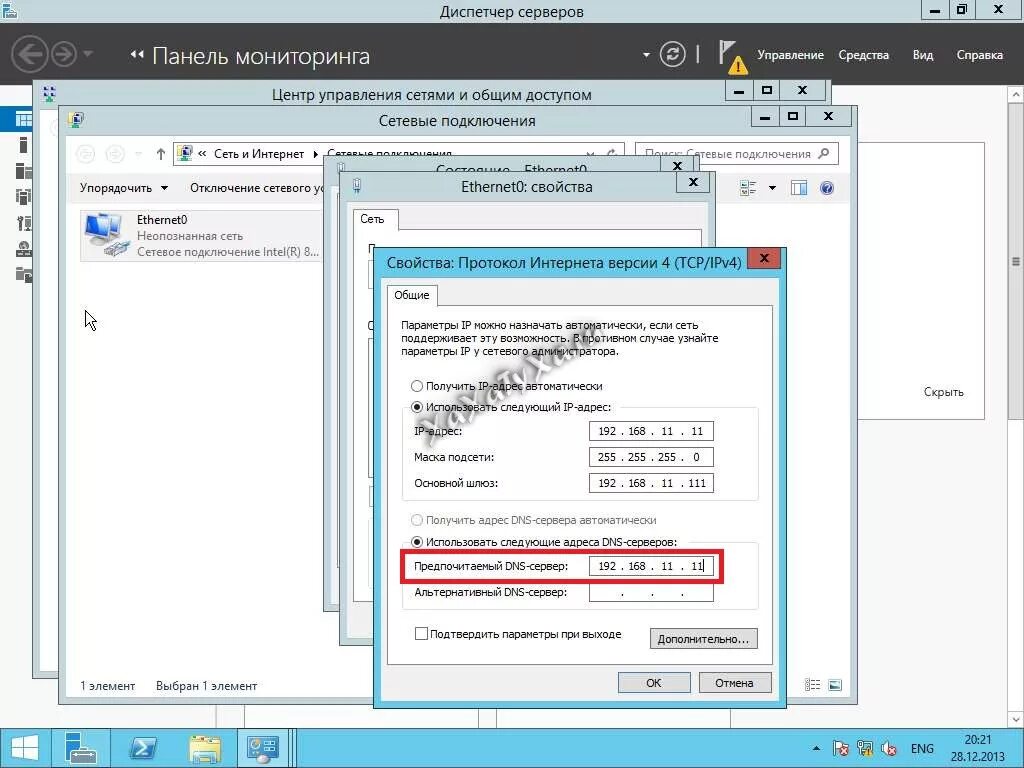Click the ENG language indicator
This screenshot has height=768, width=1024.
(922, 748)
